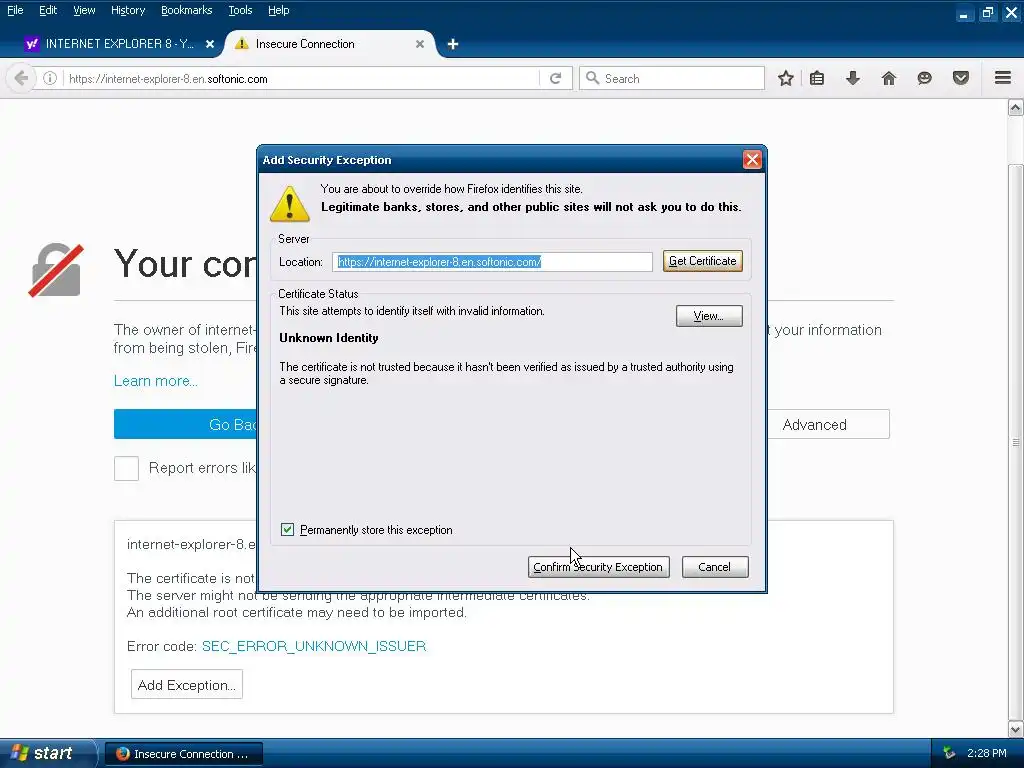
Task: Open the Downloads arrow icon
Action: tap(853, 78)
